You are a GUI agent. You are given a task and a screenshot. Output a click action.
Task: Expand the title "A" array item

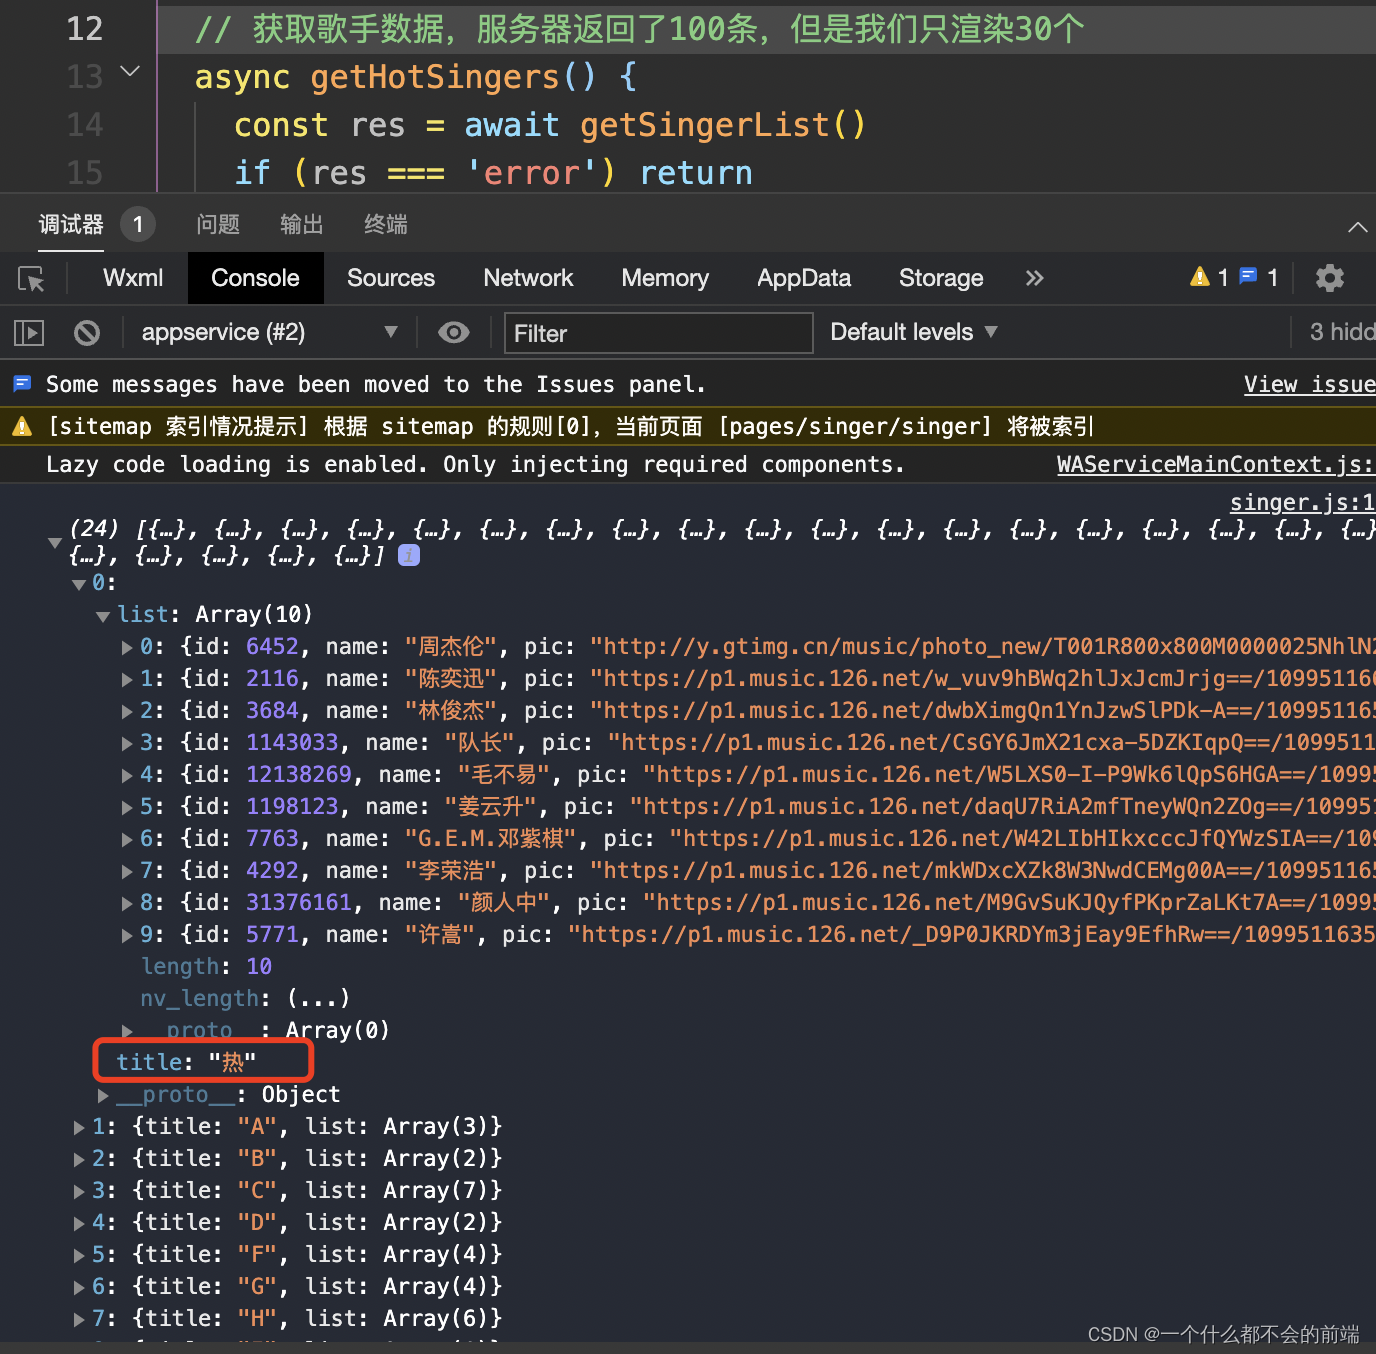pos(79,1128)
